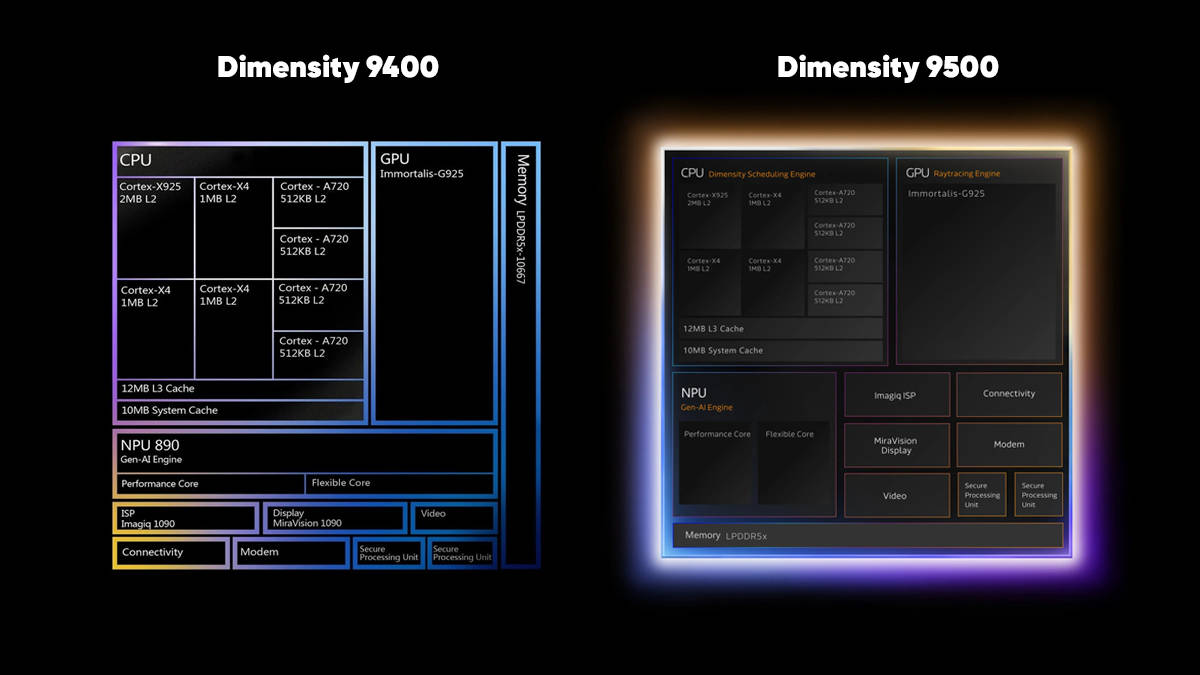This screenshot has height=675, width=1200.
Task: Click the Connectivity block in the 9400 diagram
Action: [x=171, y=553]
